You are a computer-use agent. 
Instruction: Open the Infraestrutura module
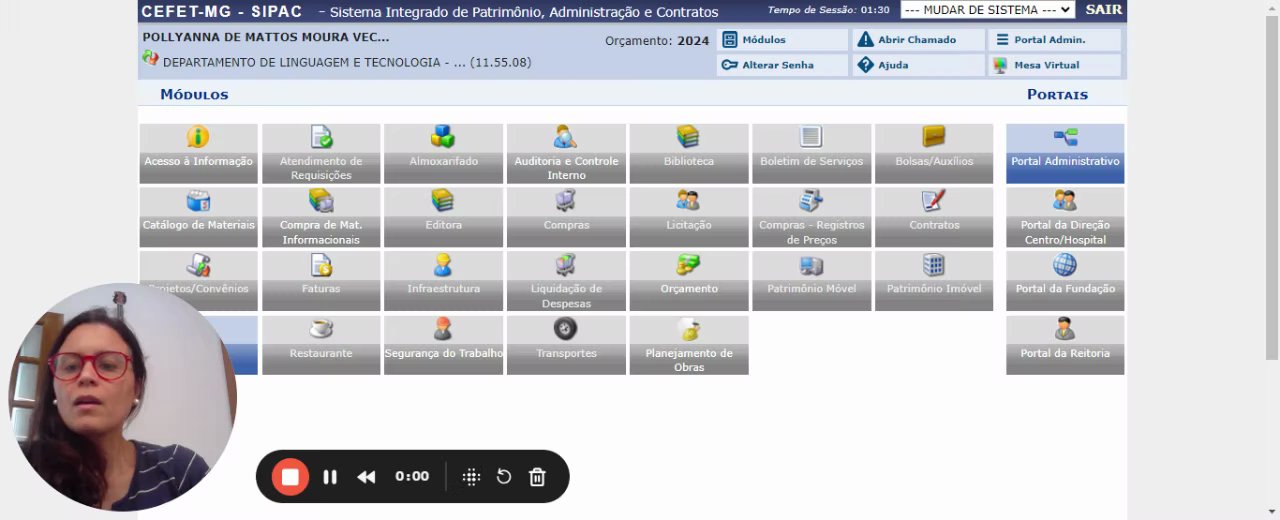(x=443, y=281)
